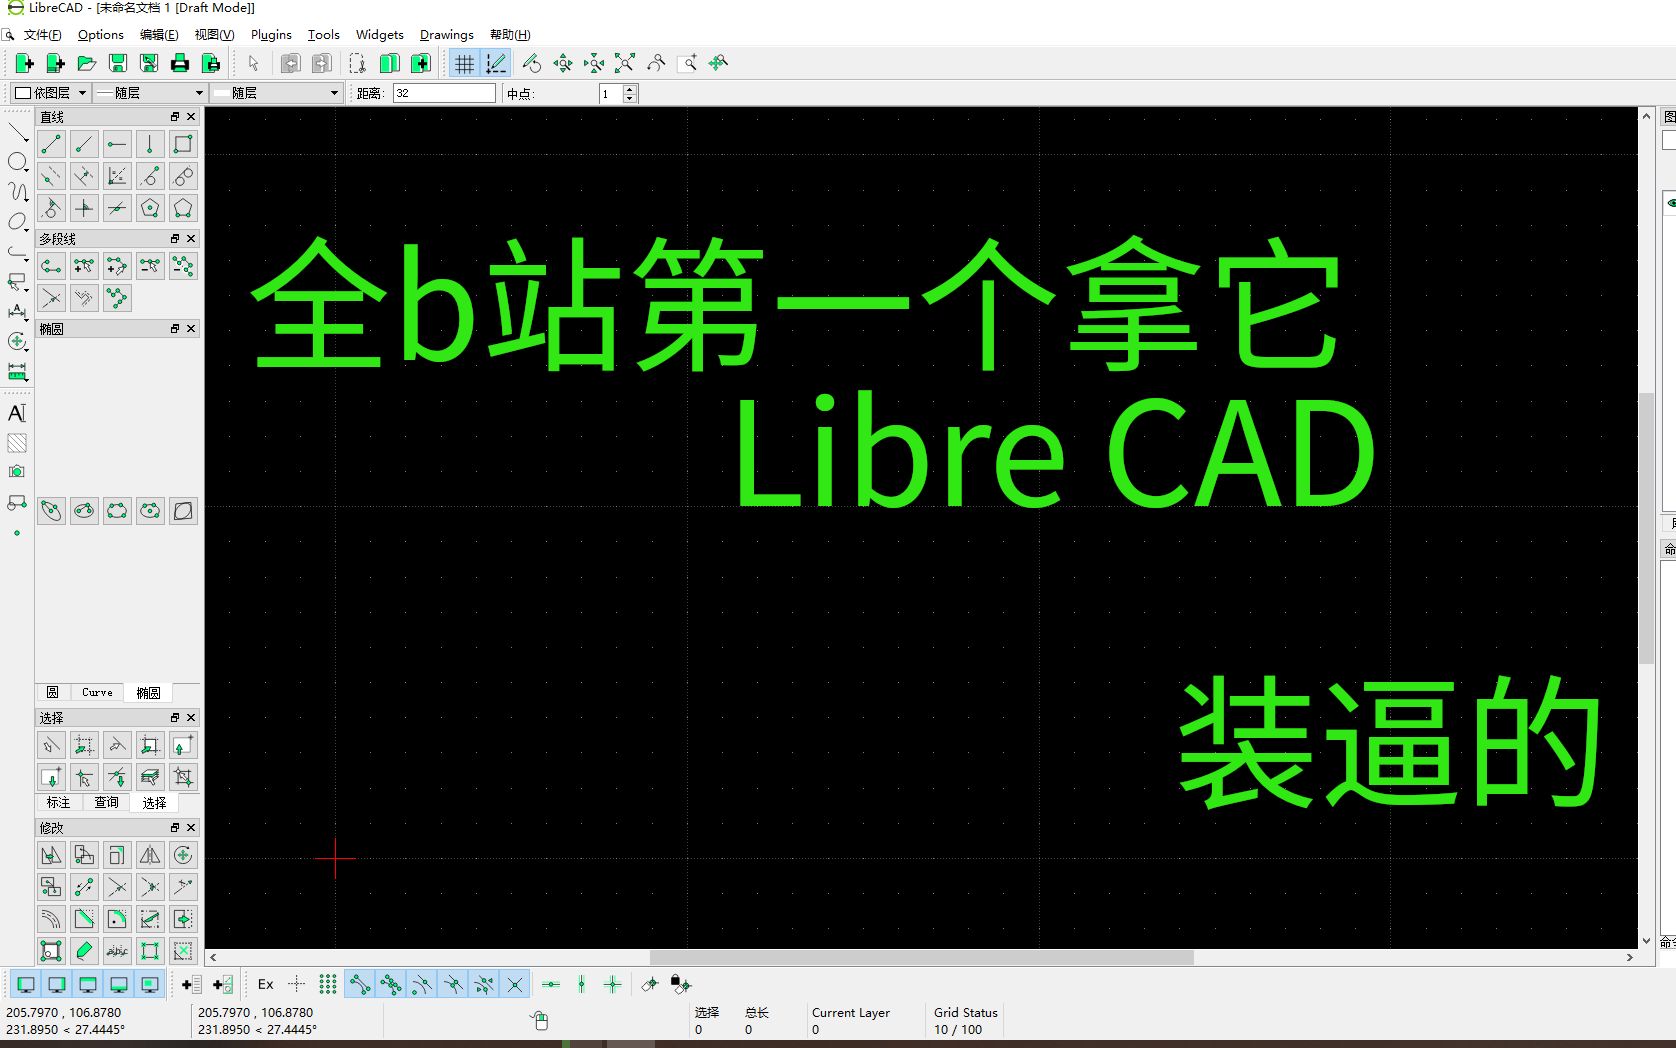Click the Print icon in the toolbar

[x=180, y=64]
